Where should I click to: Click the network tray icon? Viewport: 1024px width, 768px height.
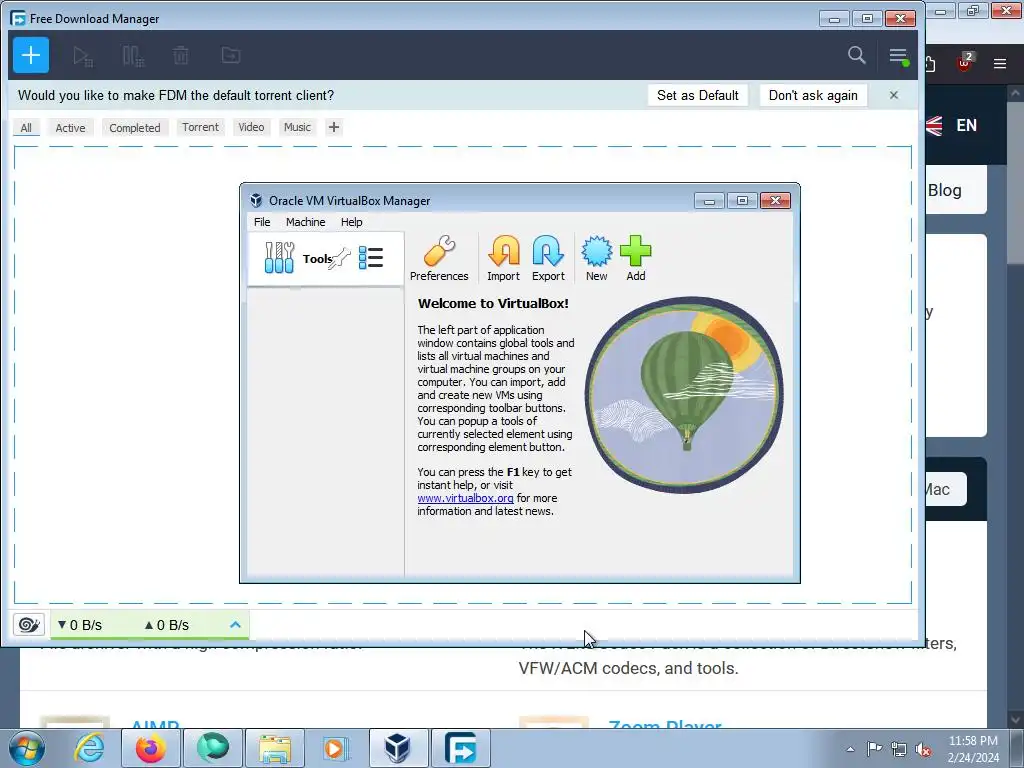(899, 749)
